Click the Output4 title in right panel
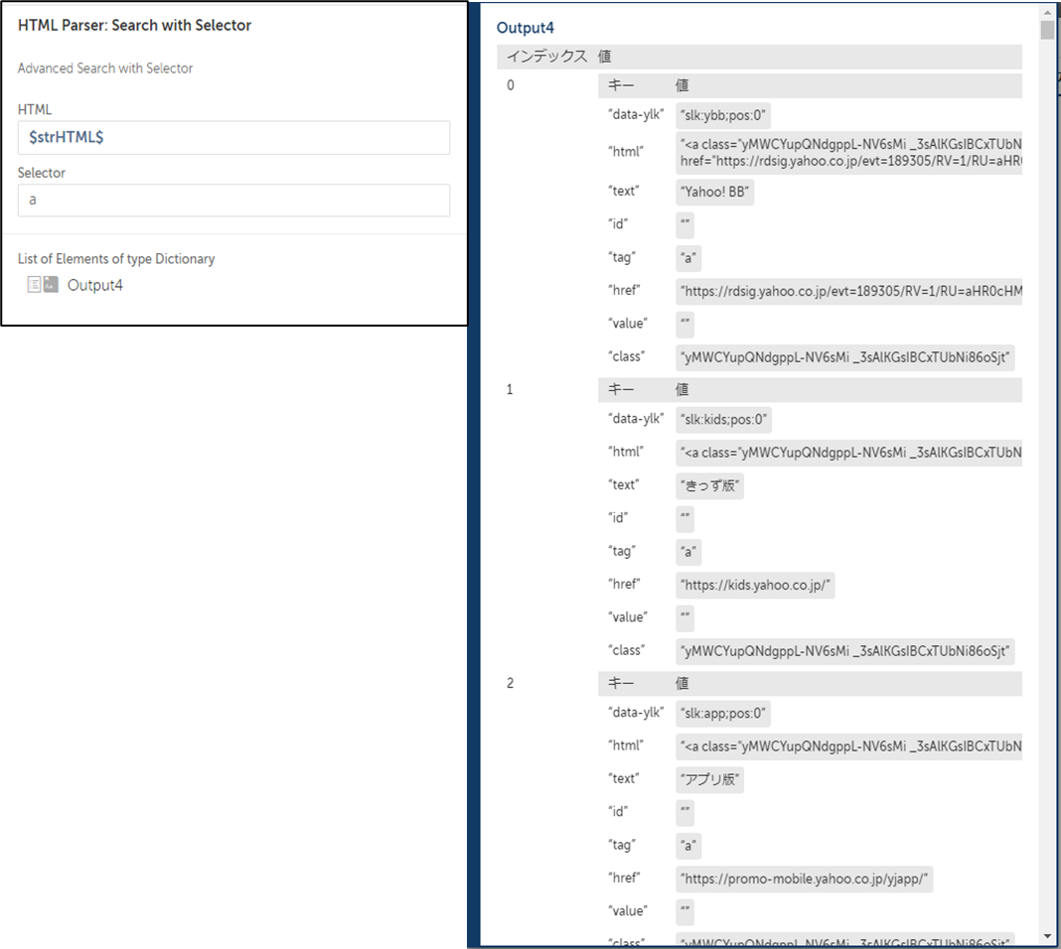This screenshot has height=949, width=1061. click(525, 28)
